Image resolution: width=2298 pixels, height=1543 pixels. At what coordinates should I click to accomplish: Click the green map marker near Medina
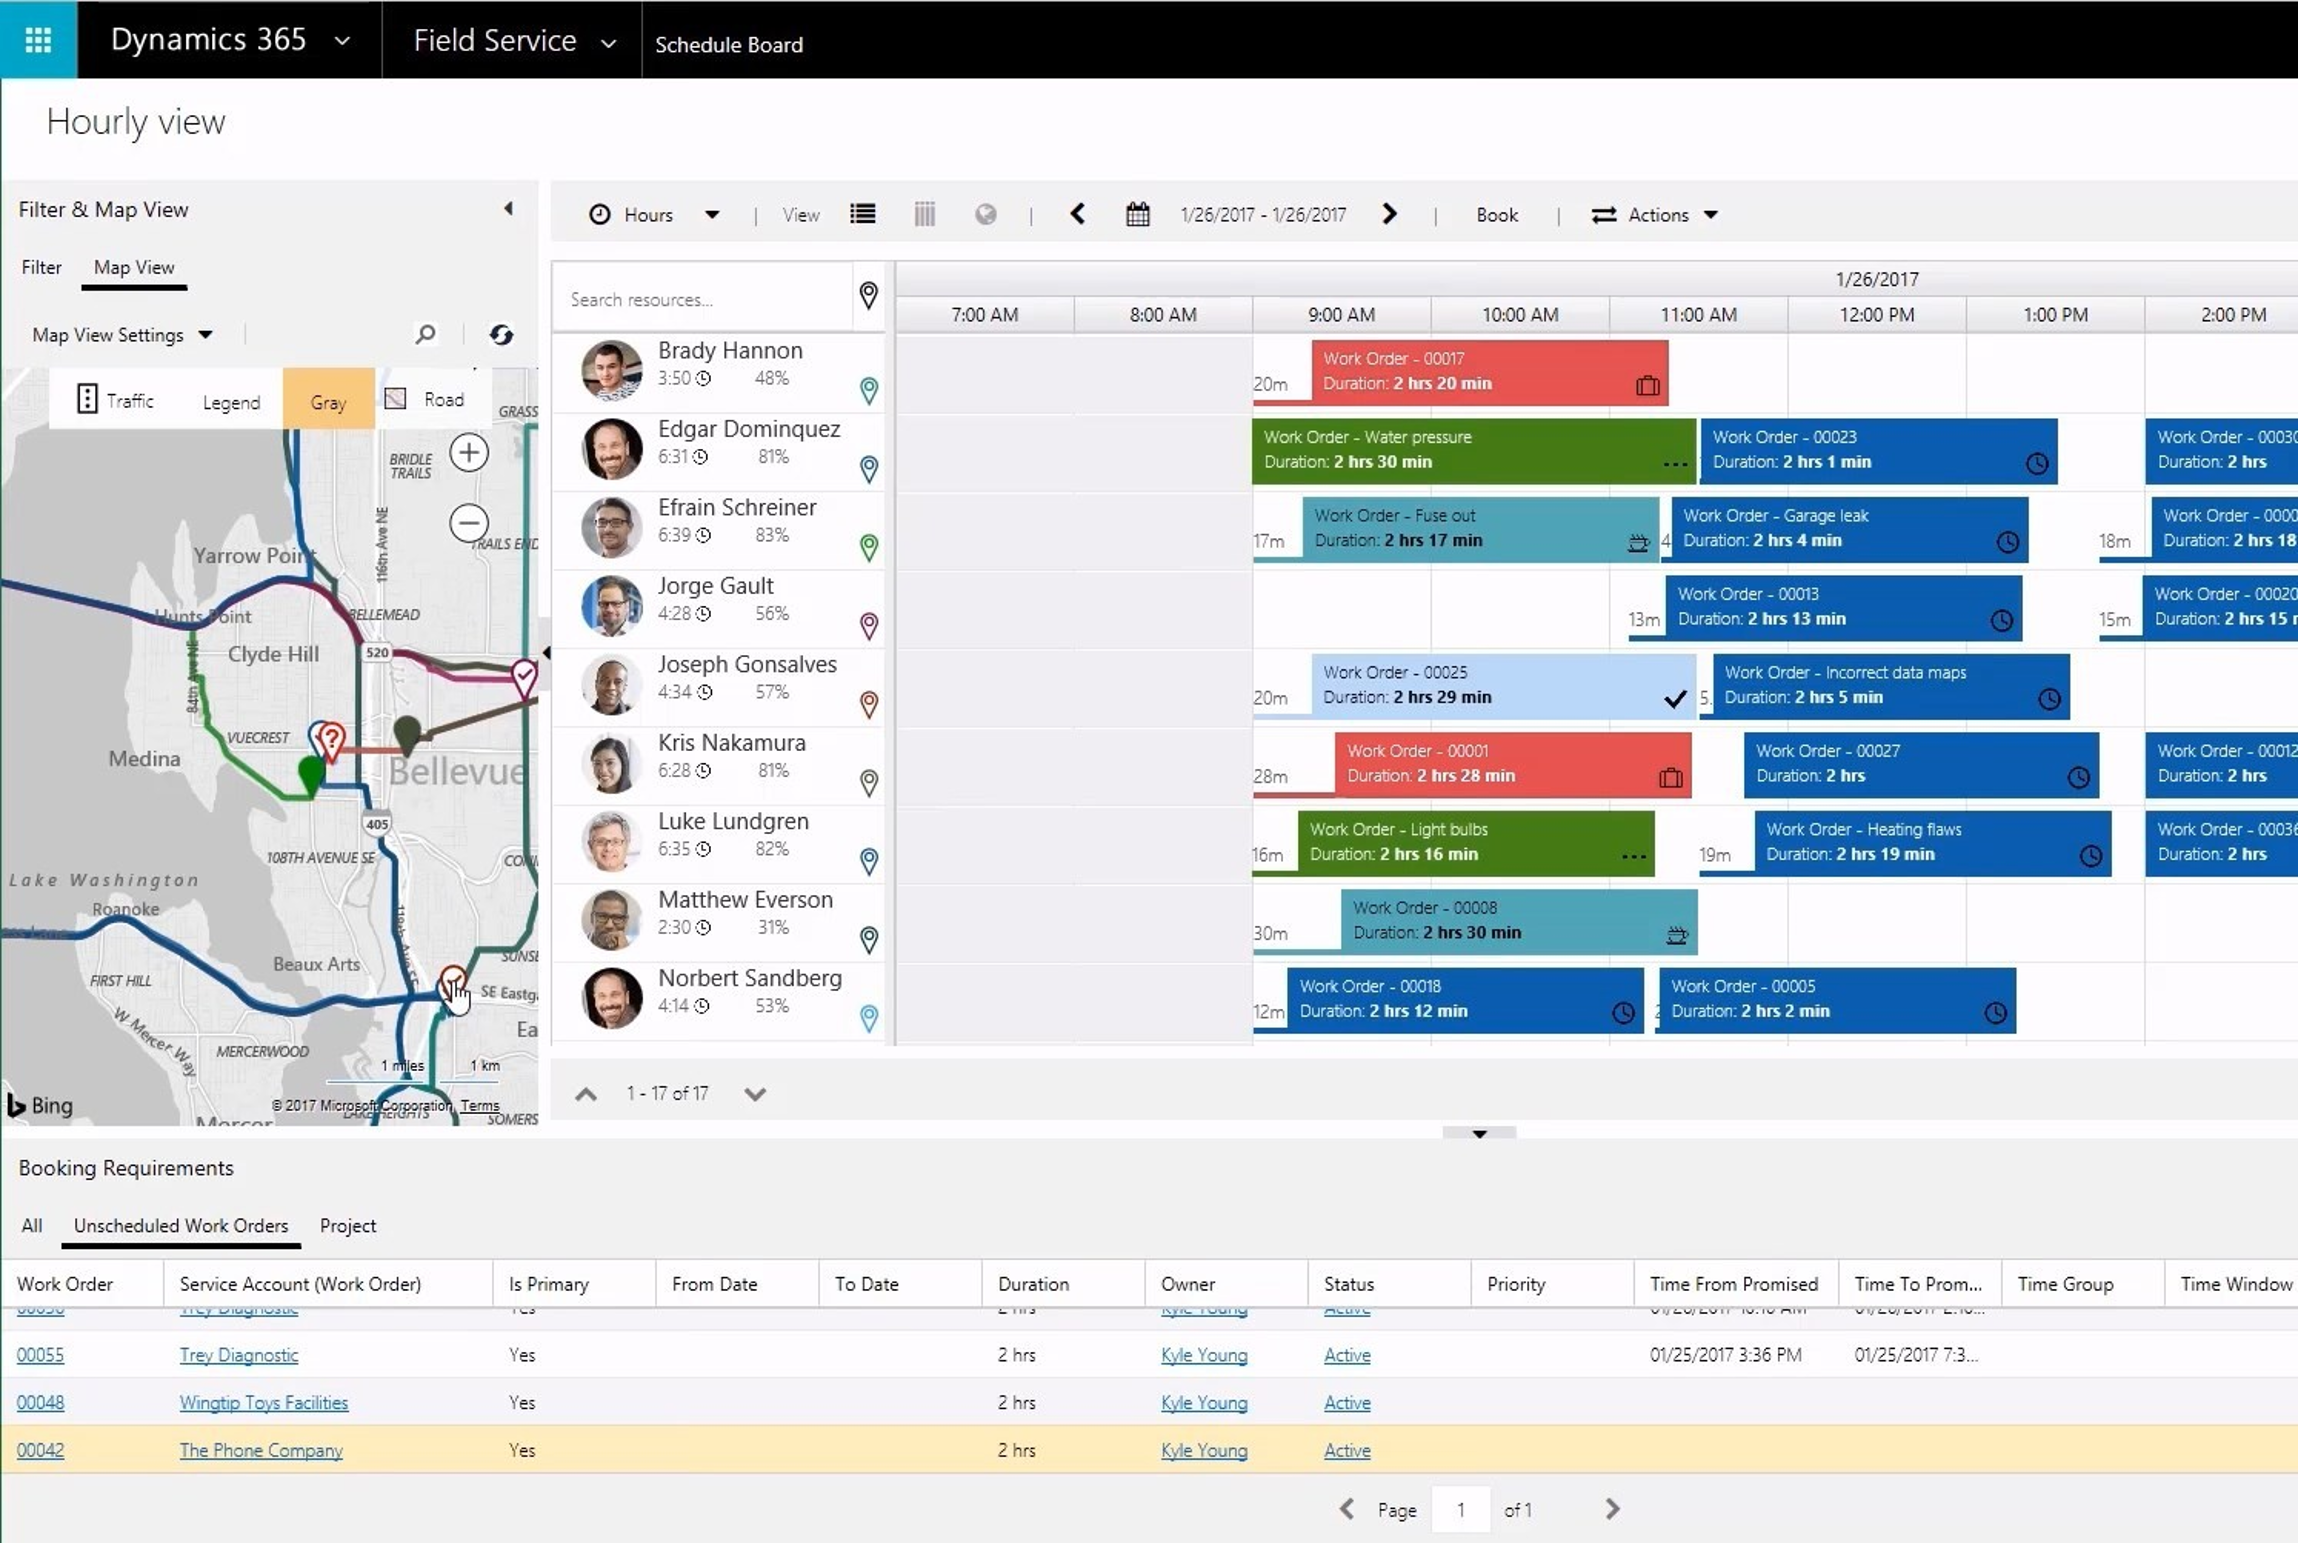point(311,776)
